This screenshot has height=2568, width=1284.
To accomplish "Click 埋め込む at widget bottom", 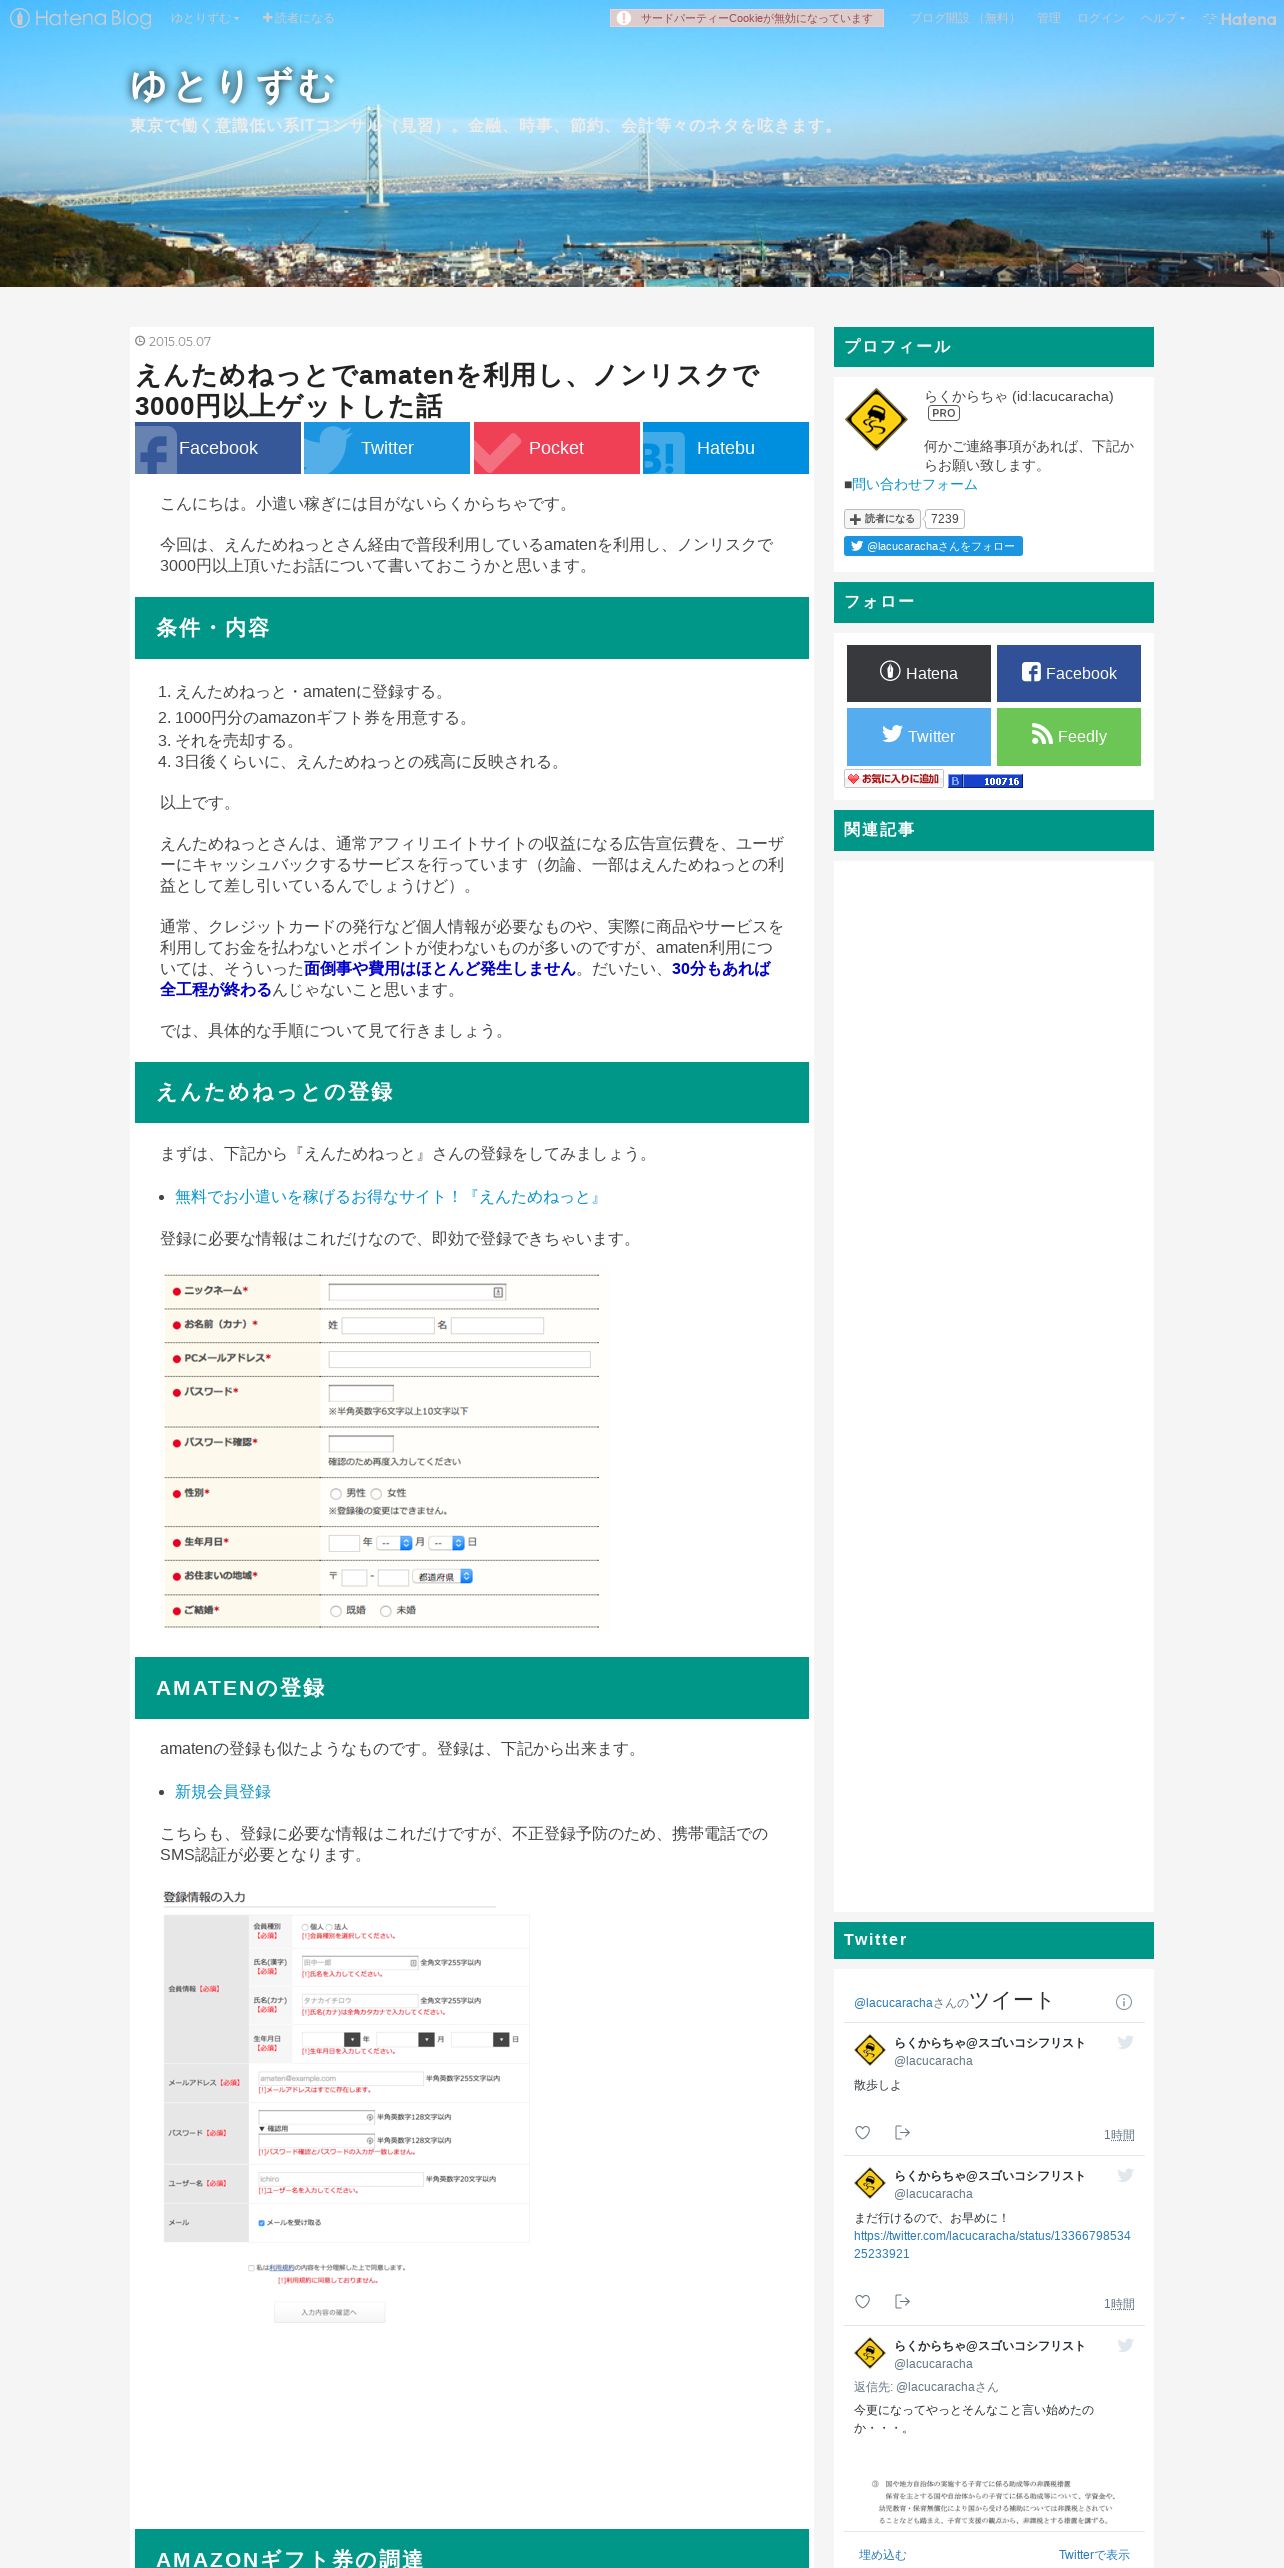I will tap(882, 2555).
